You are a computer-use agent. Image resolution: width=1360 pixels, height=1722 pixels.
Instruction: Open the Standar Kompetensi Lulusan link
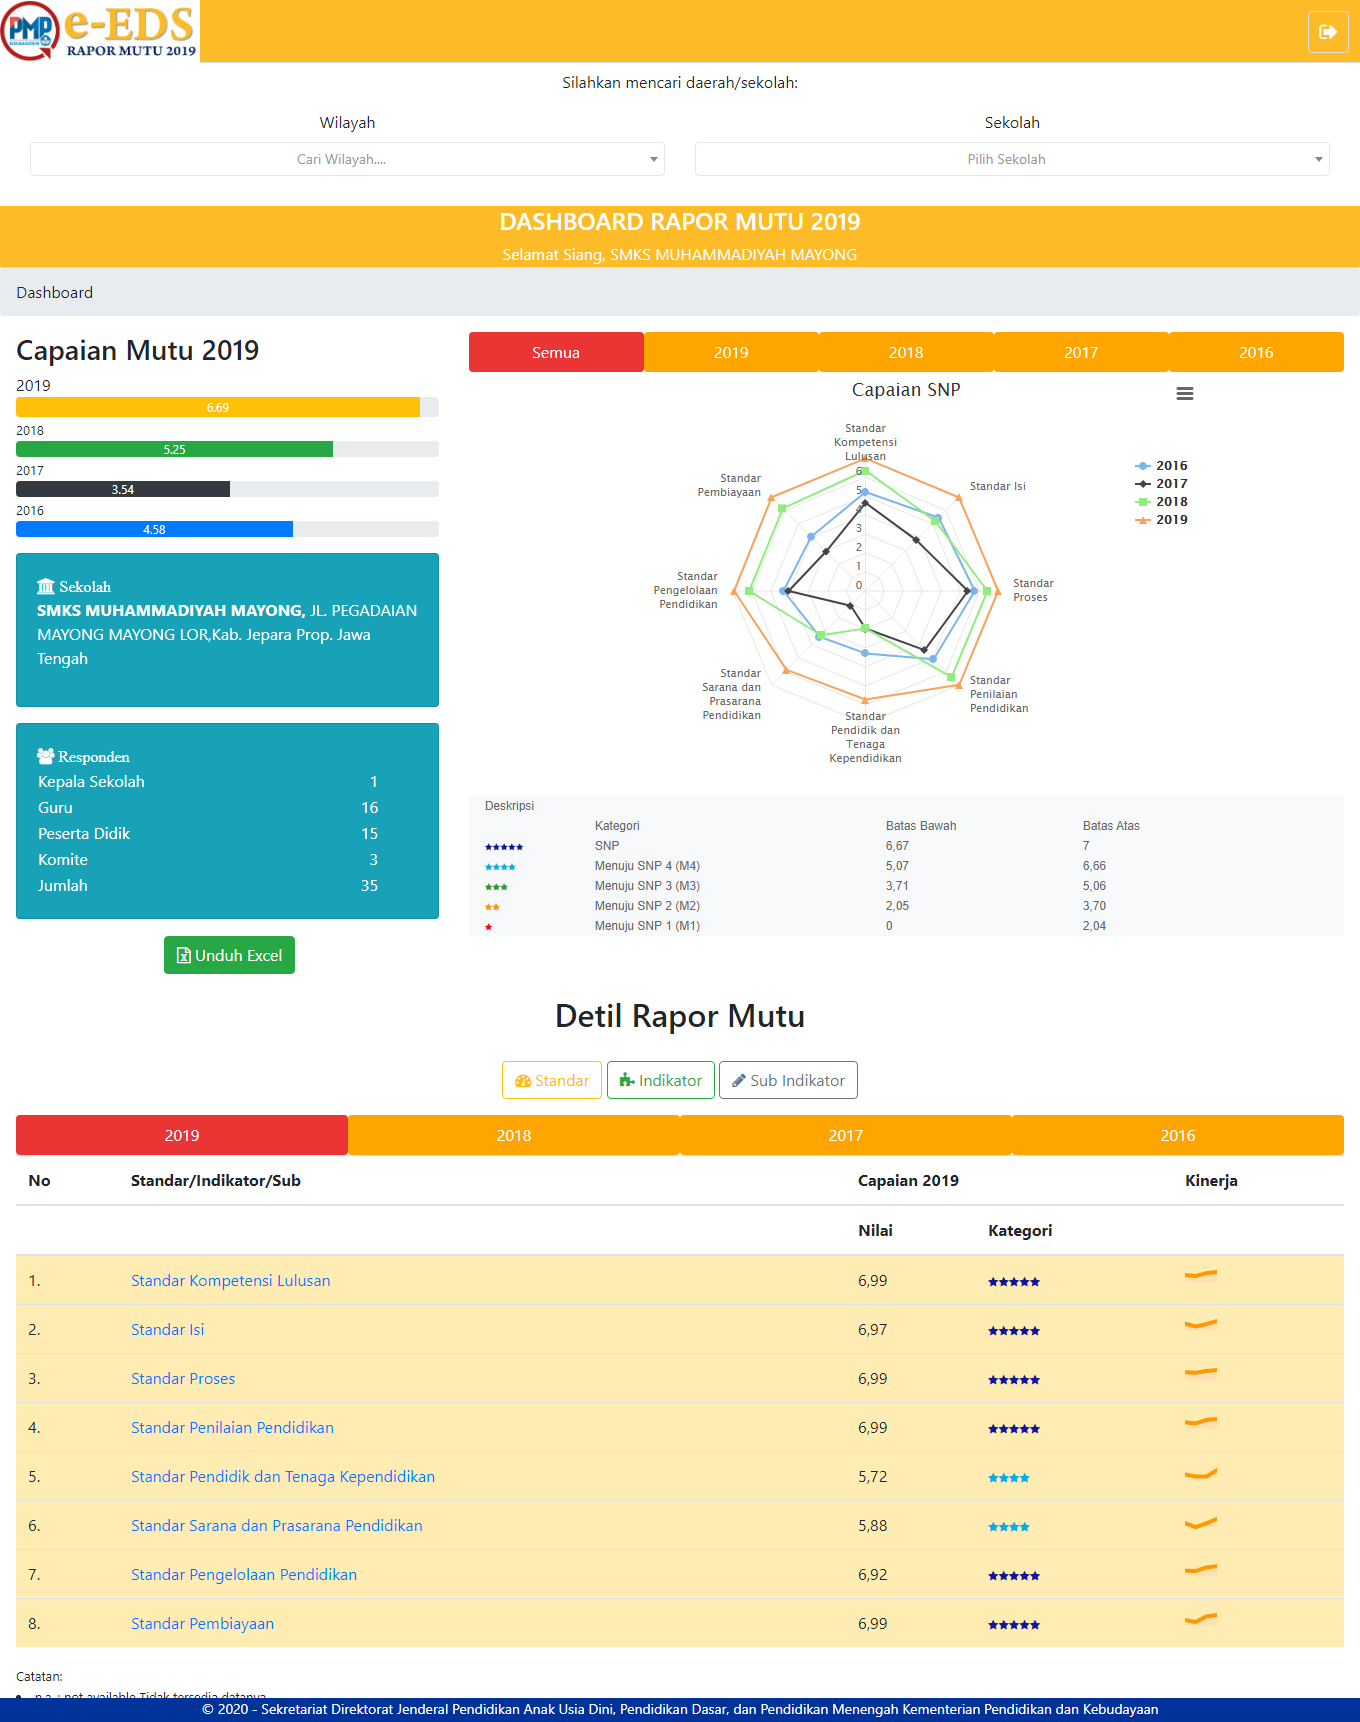(x=230, y=1281)
